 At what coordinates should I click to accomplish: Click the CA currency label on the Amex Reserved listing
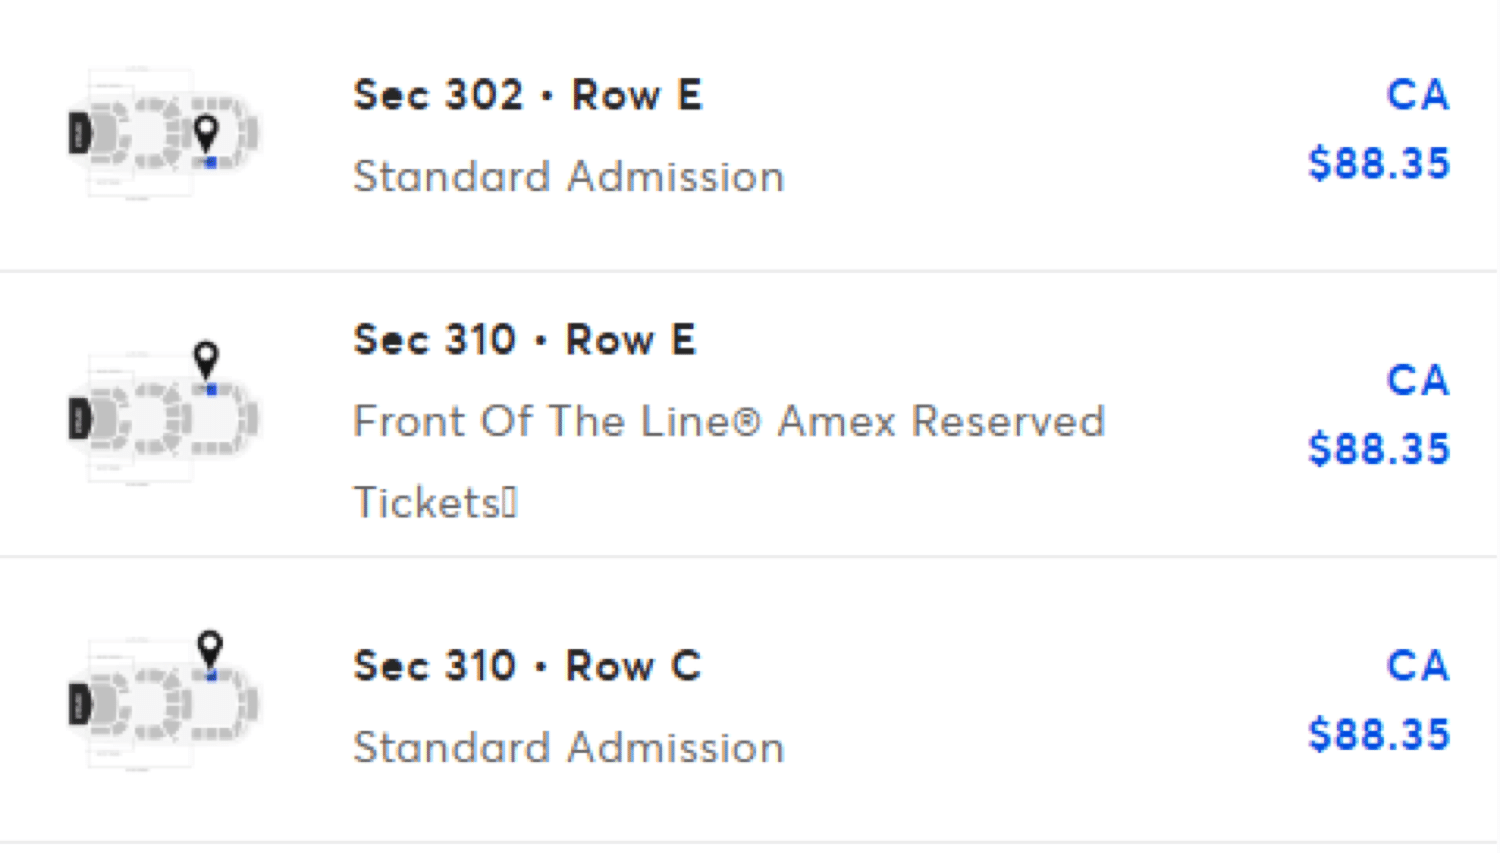click(x=1417, y=381)
